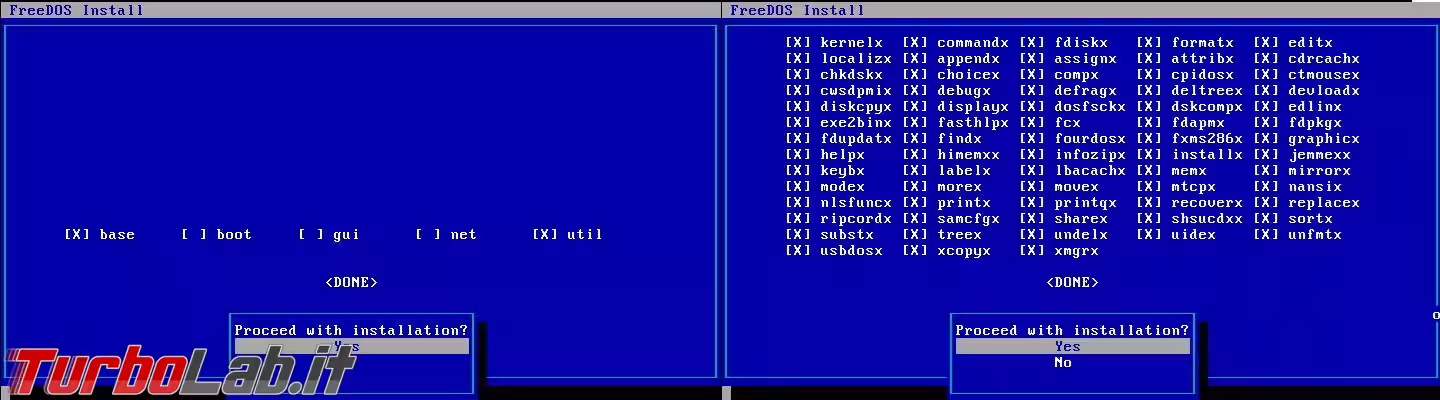
Task: Deselect the dskcompx package
Action: click(1149, 107)
